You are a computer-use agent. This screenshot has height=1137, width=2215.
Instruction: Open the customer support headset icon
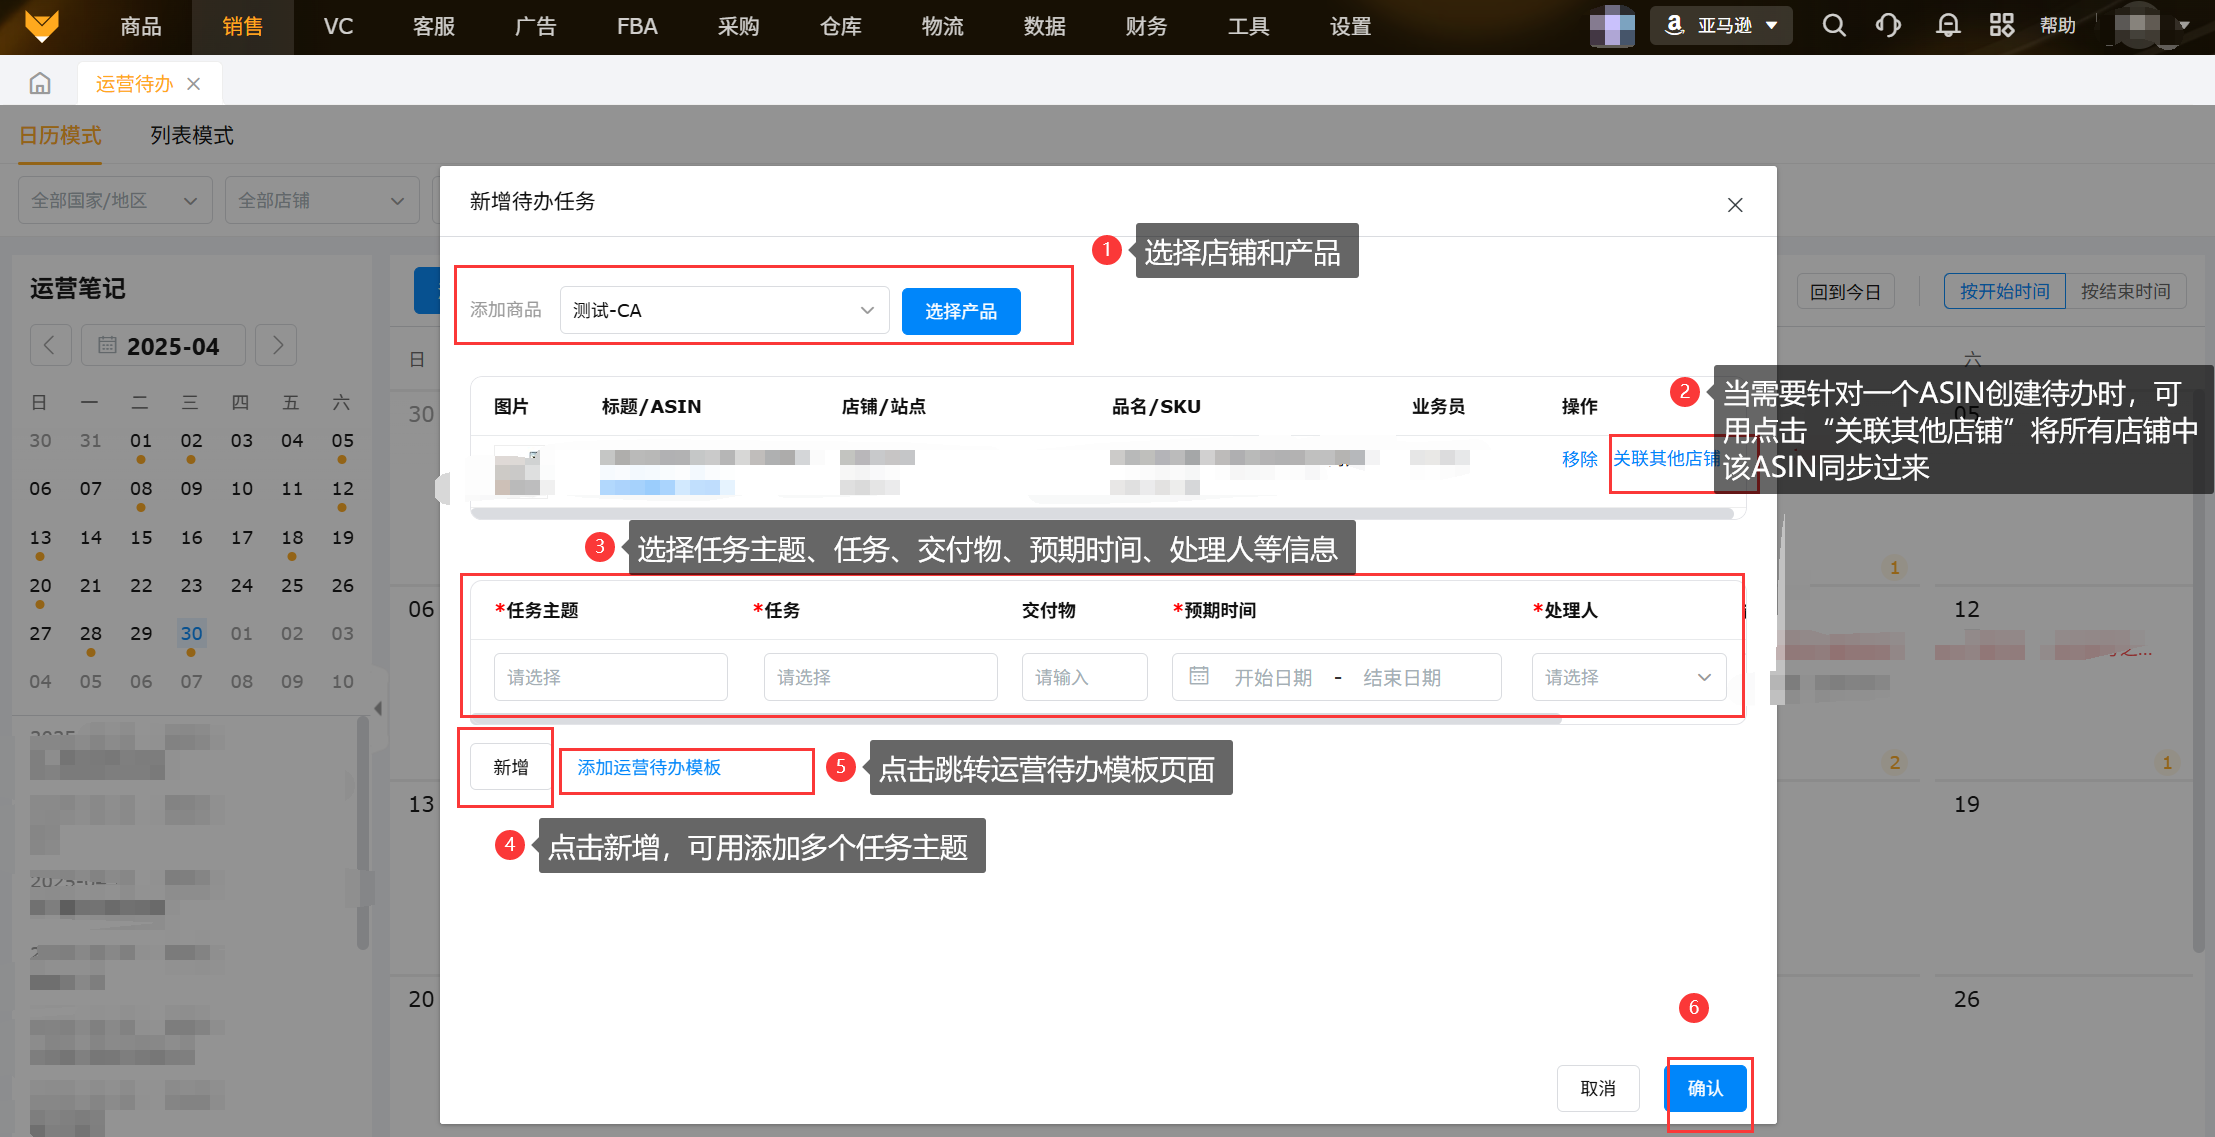click(x=1888, y=26)
